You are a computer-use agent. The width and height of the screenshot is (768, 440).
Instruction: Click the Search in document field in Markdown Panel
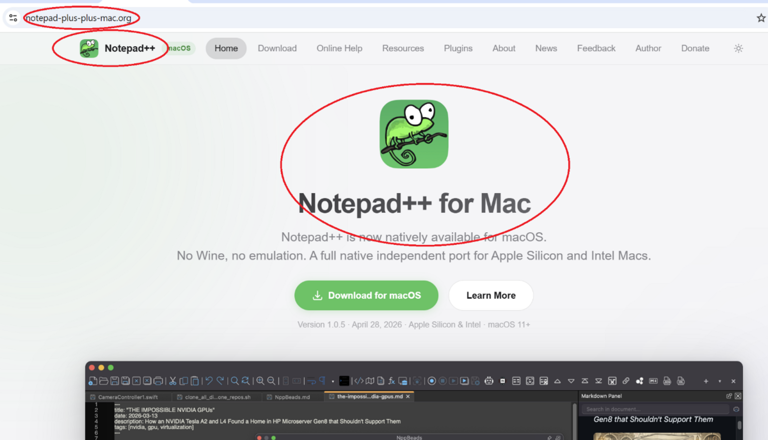coord(655,409)
